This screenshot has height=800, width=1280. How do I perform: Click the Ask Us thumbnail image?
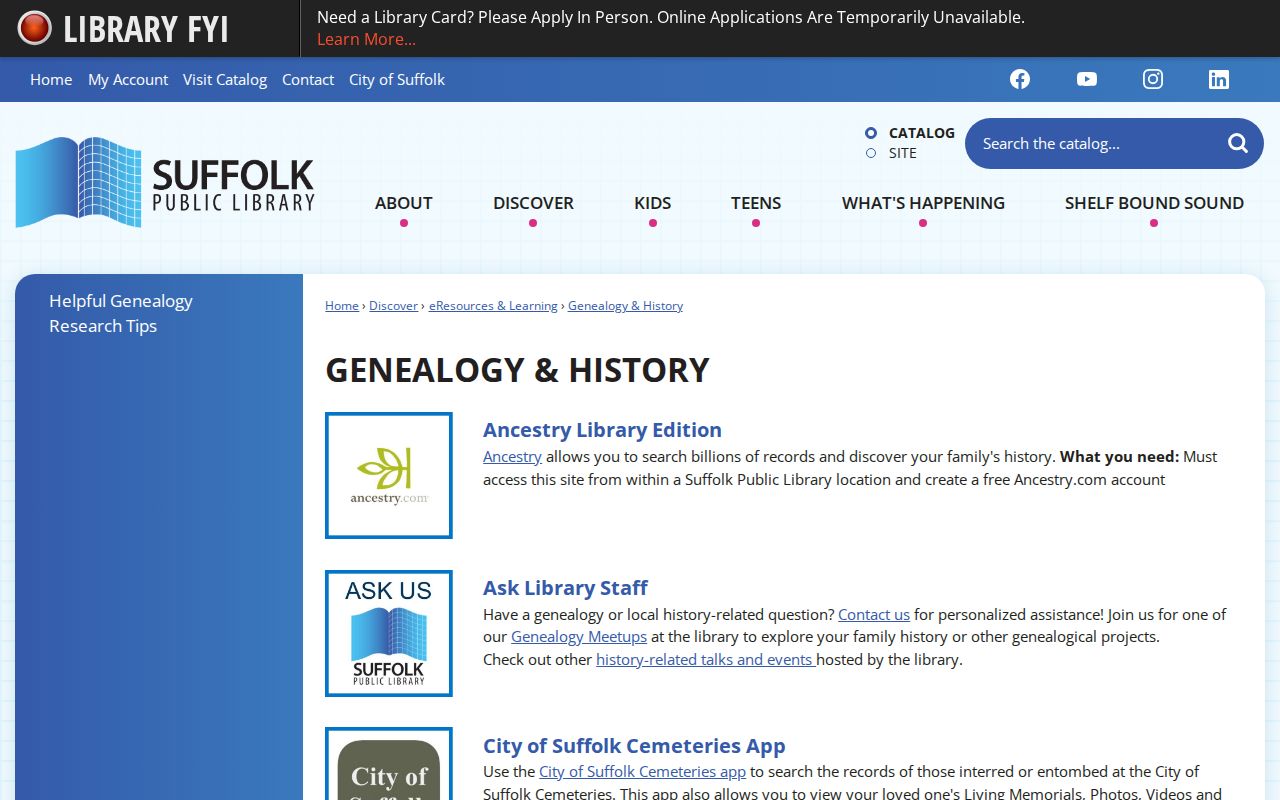click(389, 633)
